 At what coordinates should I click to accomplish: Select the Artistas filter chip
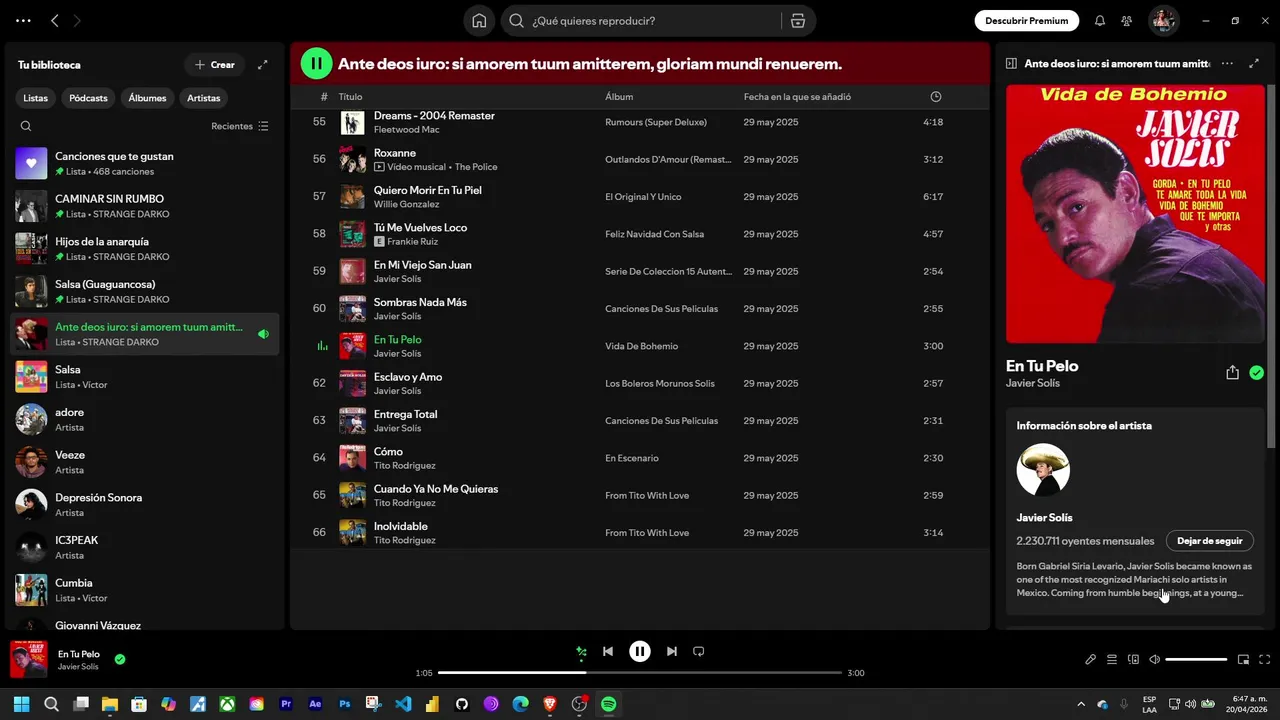pos(204,98)
